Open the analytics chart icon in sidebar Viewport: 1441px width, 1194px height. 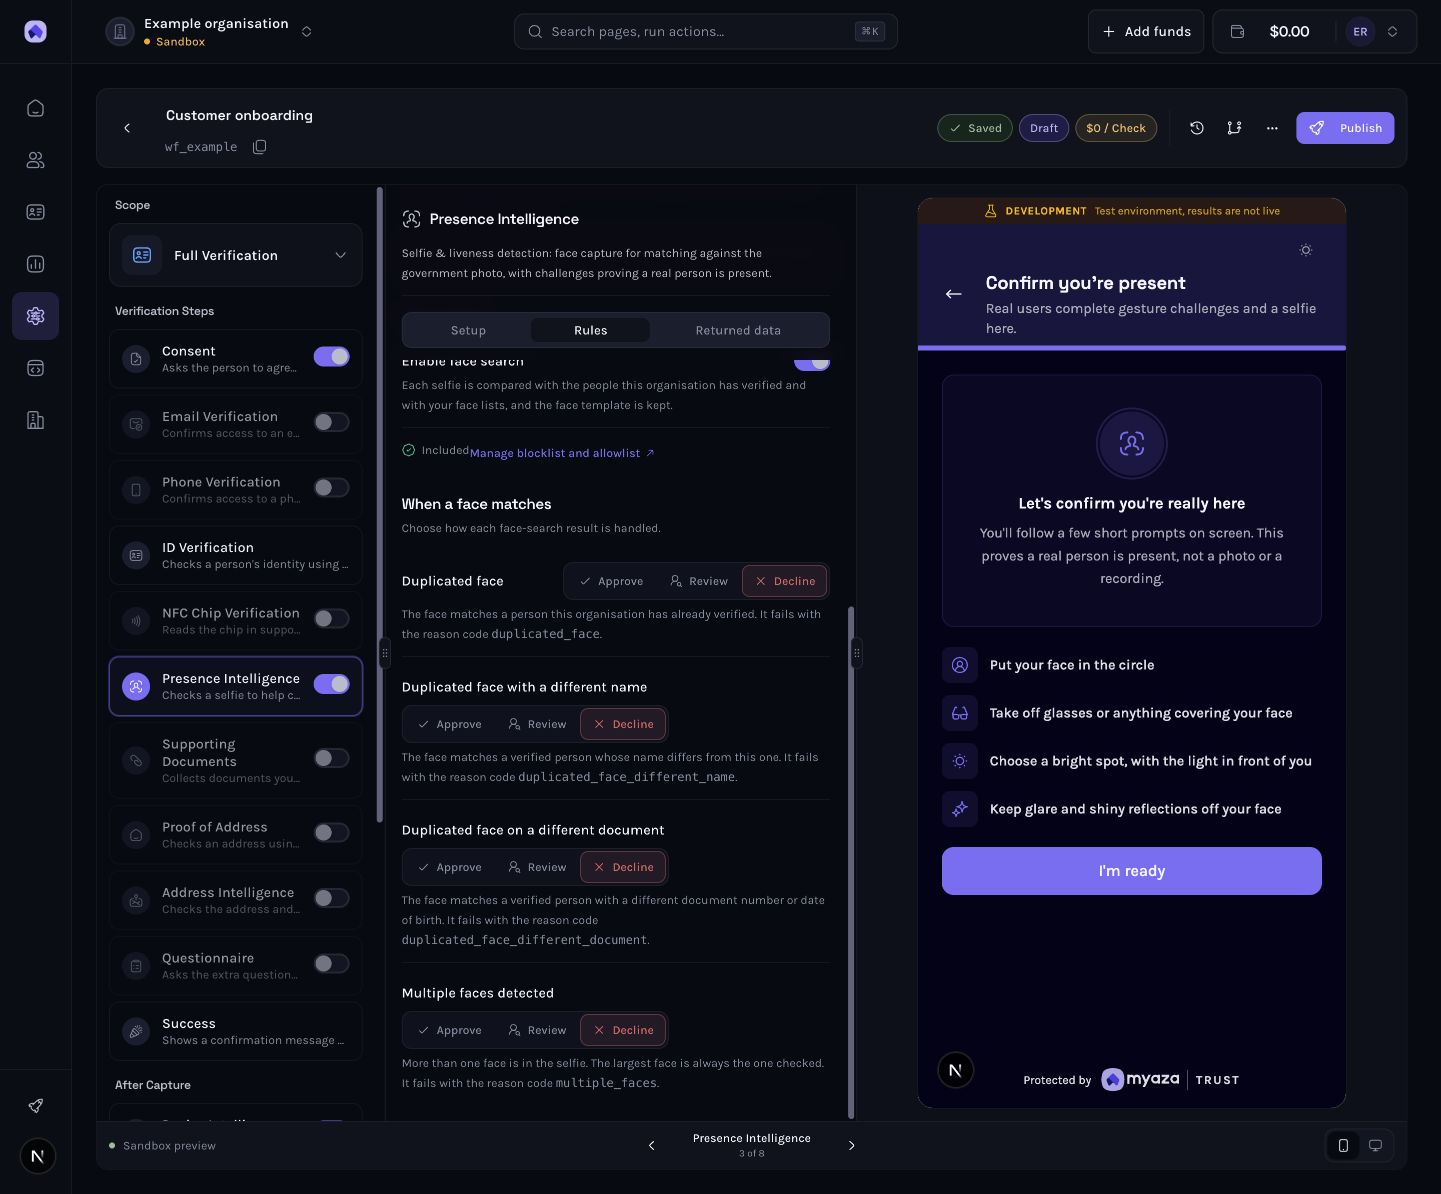(35, 264)
